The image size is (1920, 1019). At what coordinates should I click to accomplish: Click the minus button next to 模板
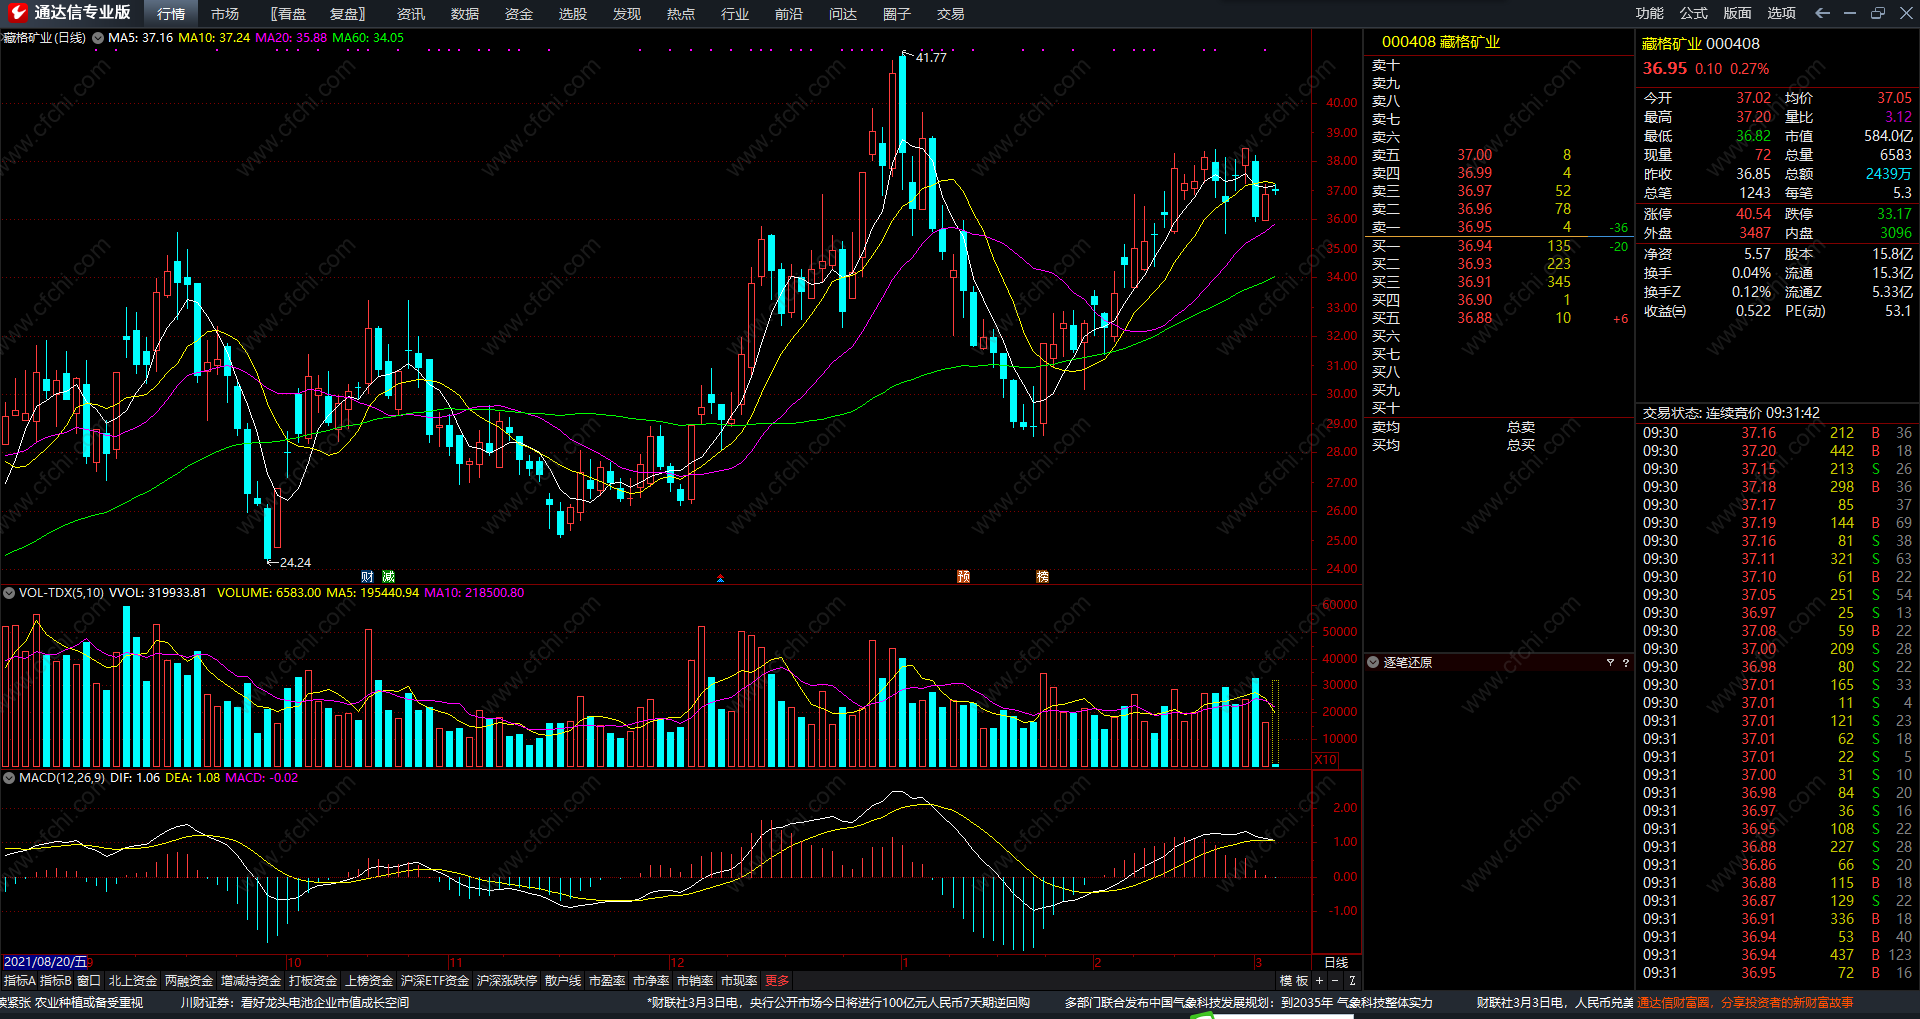[x=1334, y=981]
